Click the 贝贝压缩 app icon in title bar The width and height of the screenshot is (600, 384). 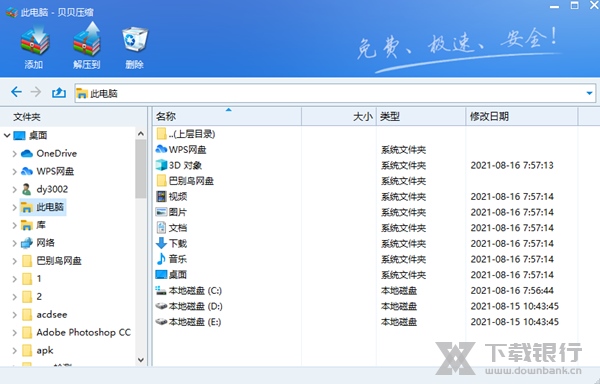[11, 12]
